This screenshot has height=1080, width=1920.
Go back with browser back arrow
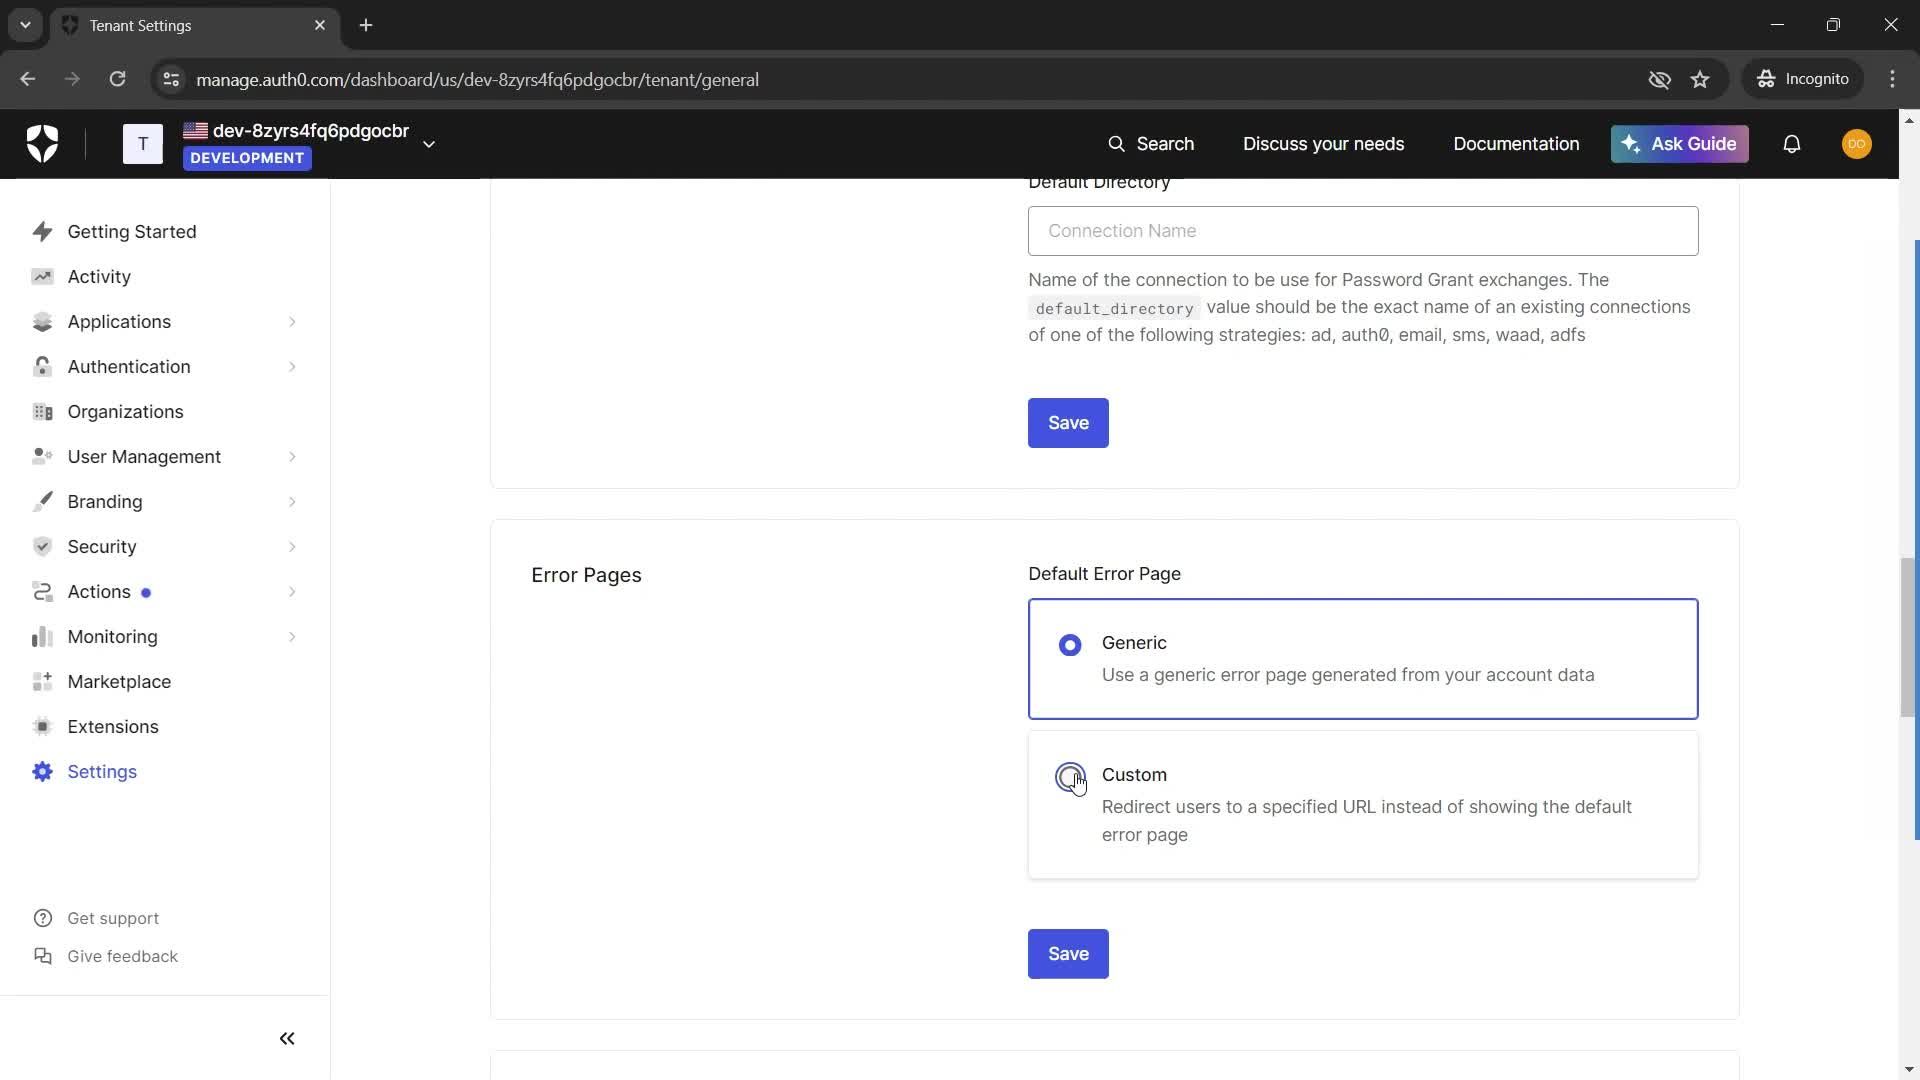point(27,79)
